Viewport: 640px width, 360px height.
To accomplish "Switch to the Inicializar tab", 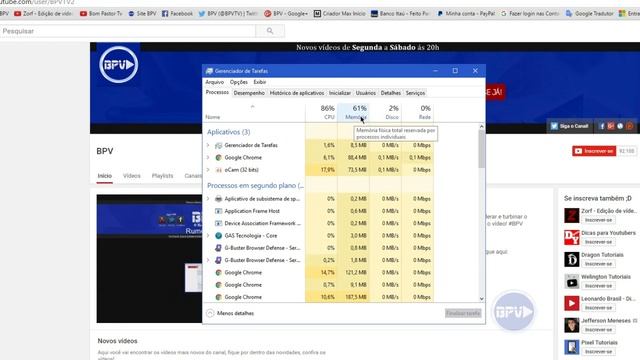I will (340, 93).
